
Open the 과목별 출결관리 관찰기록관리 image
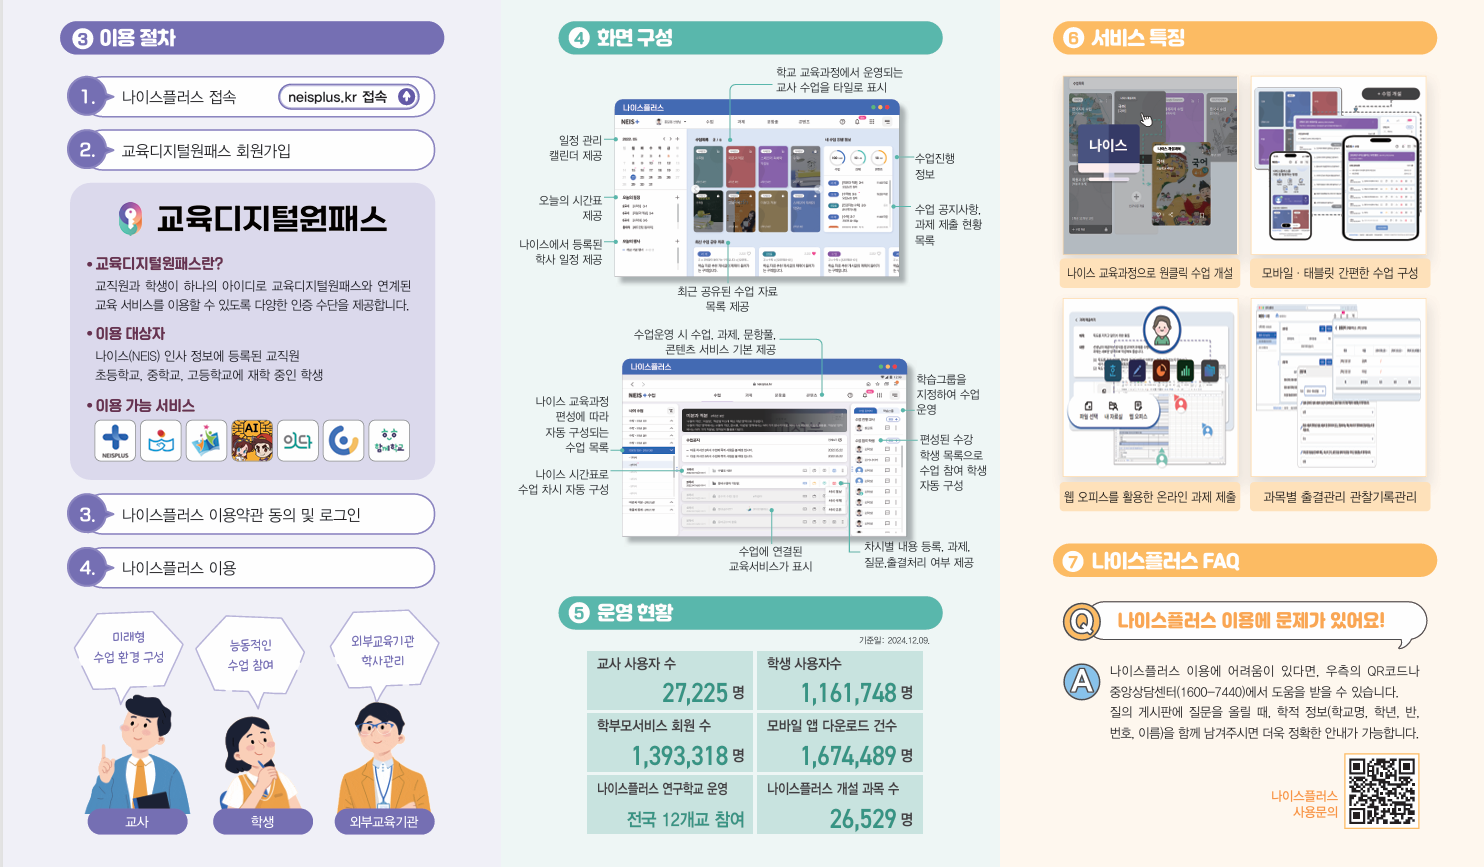pyautogui.click(x=1339, y=387)
